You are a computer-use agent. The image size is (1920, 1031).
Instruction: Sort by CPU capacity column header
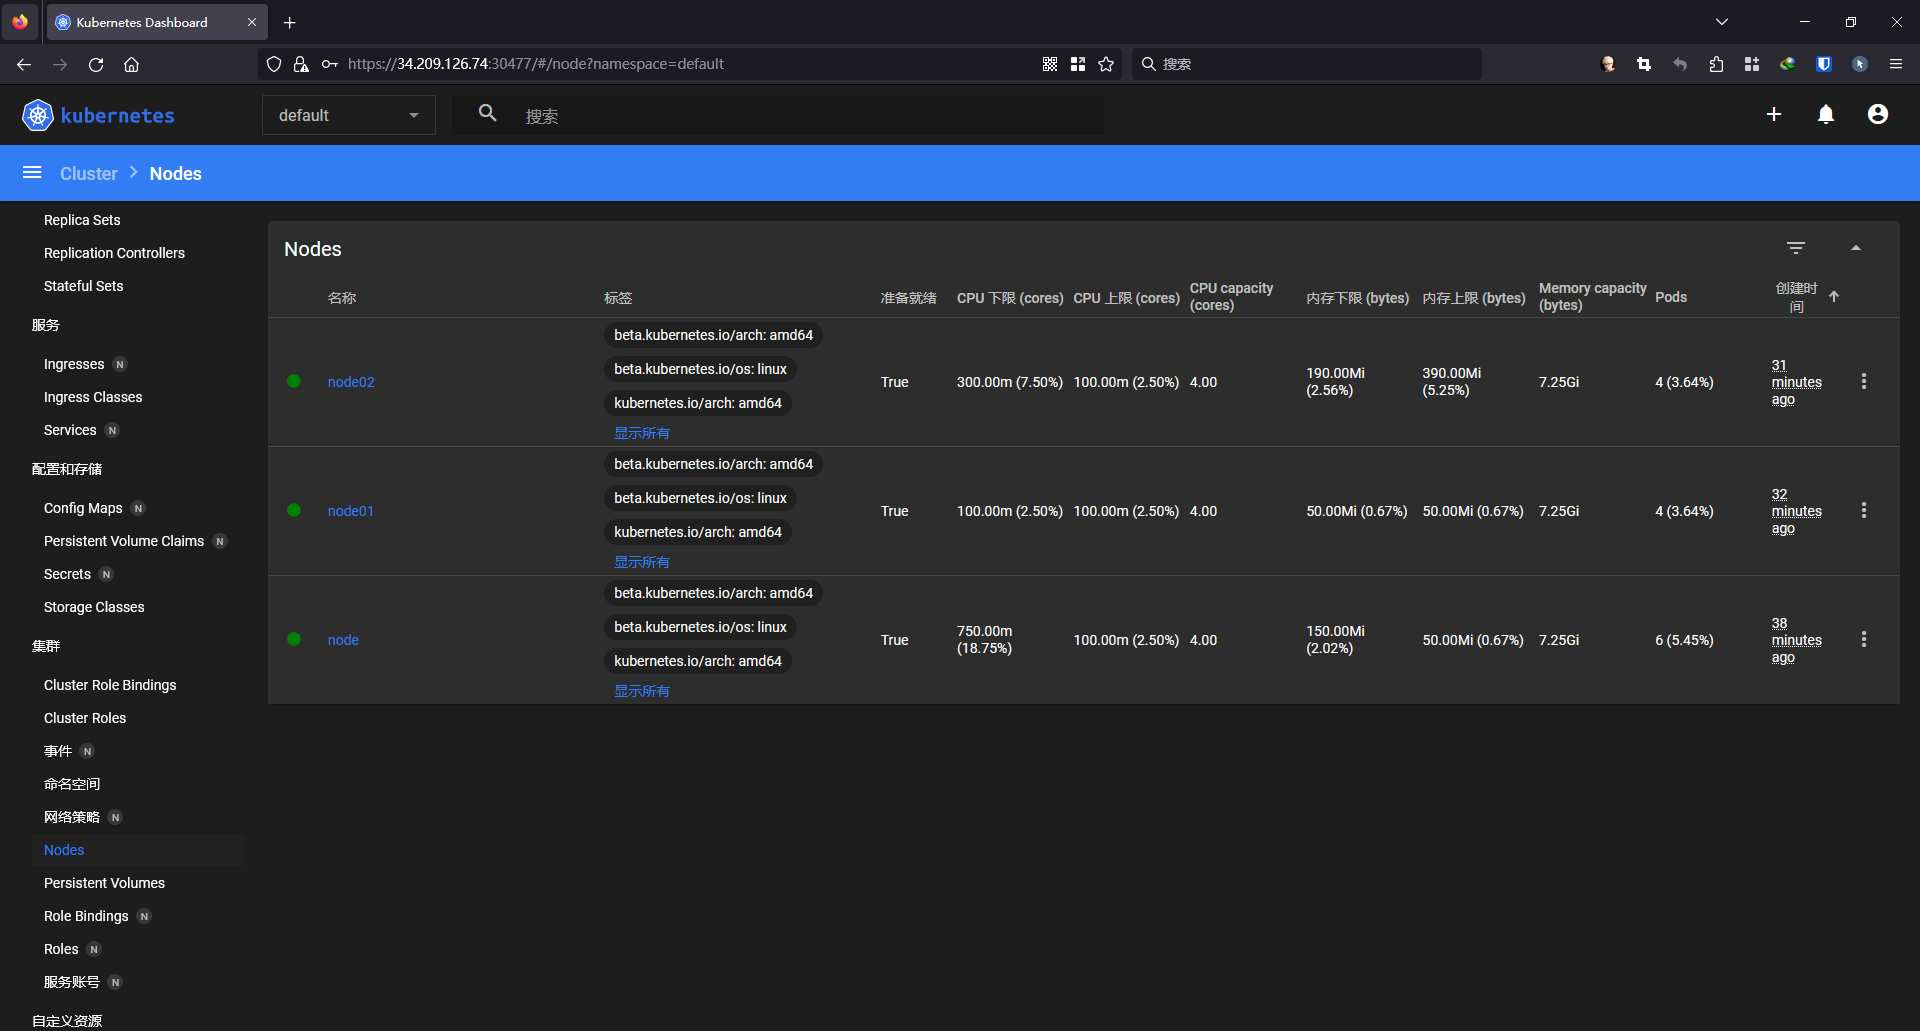1231,297
